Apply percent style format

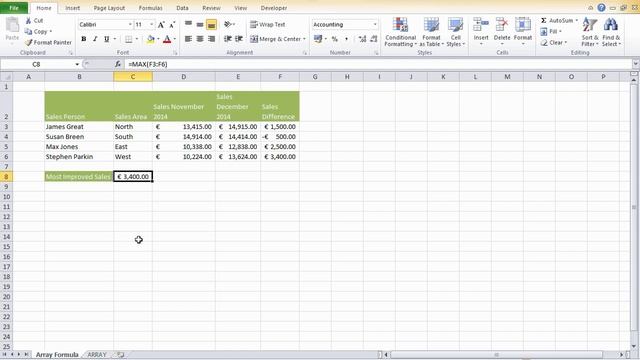(335, 39)
